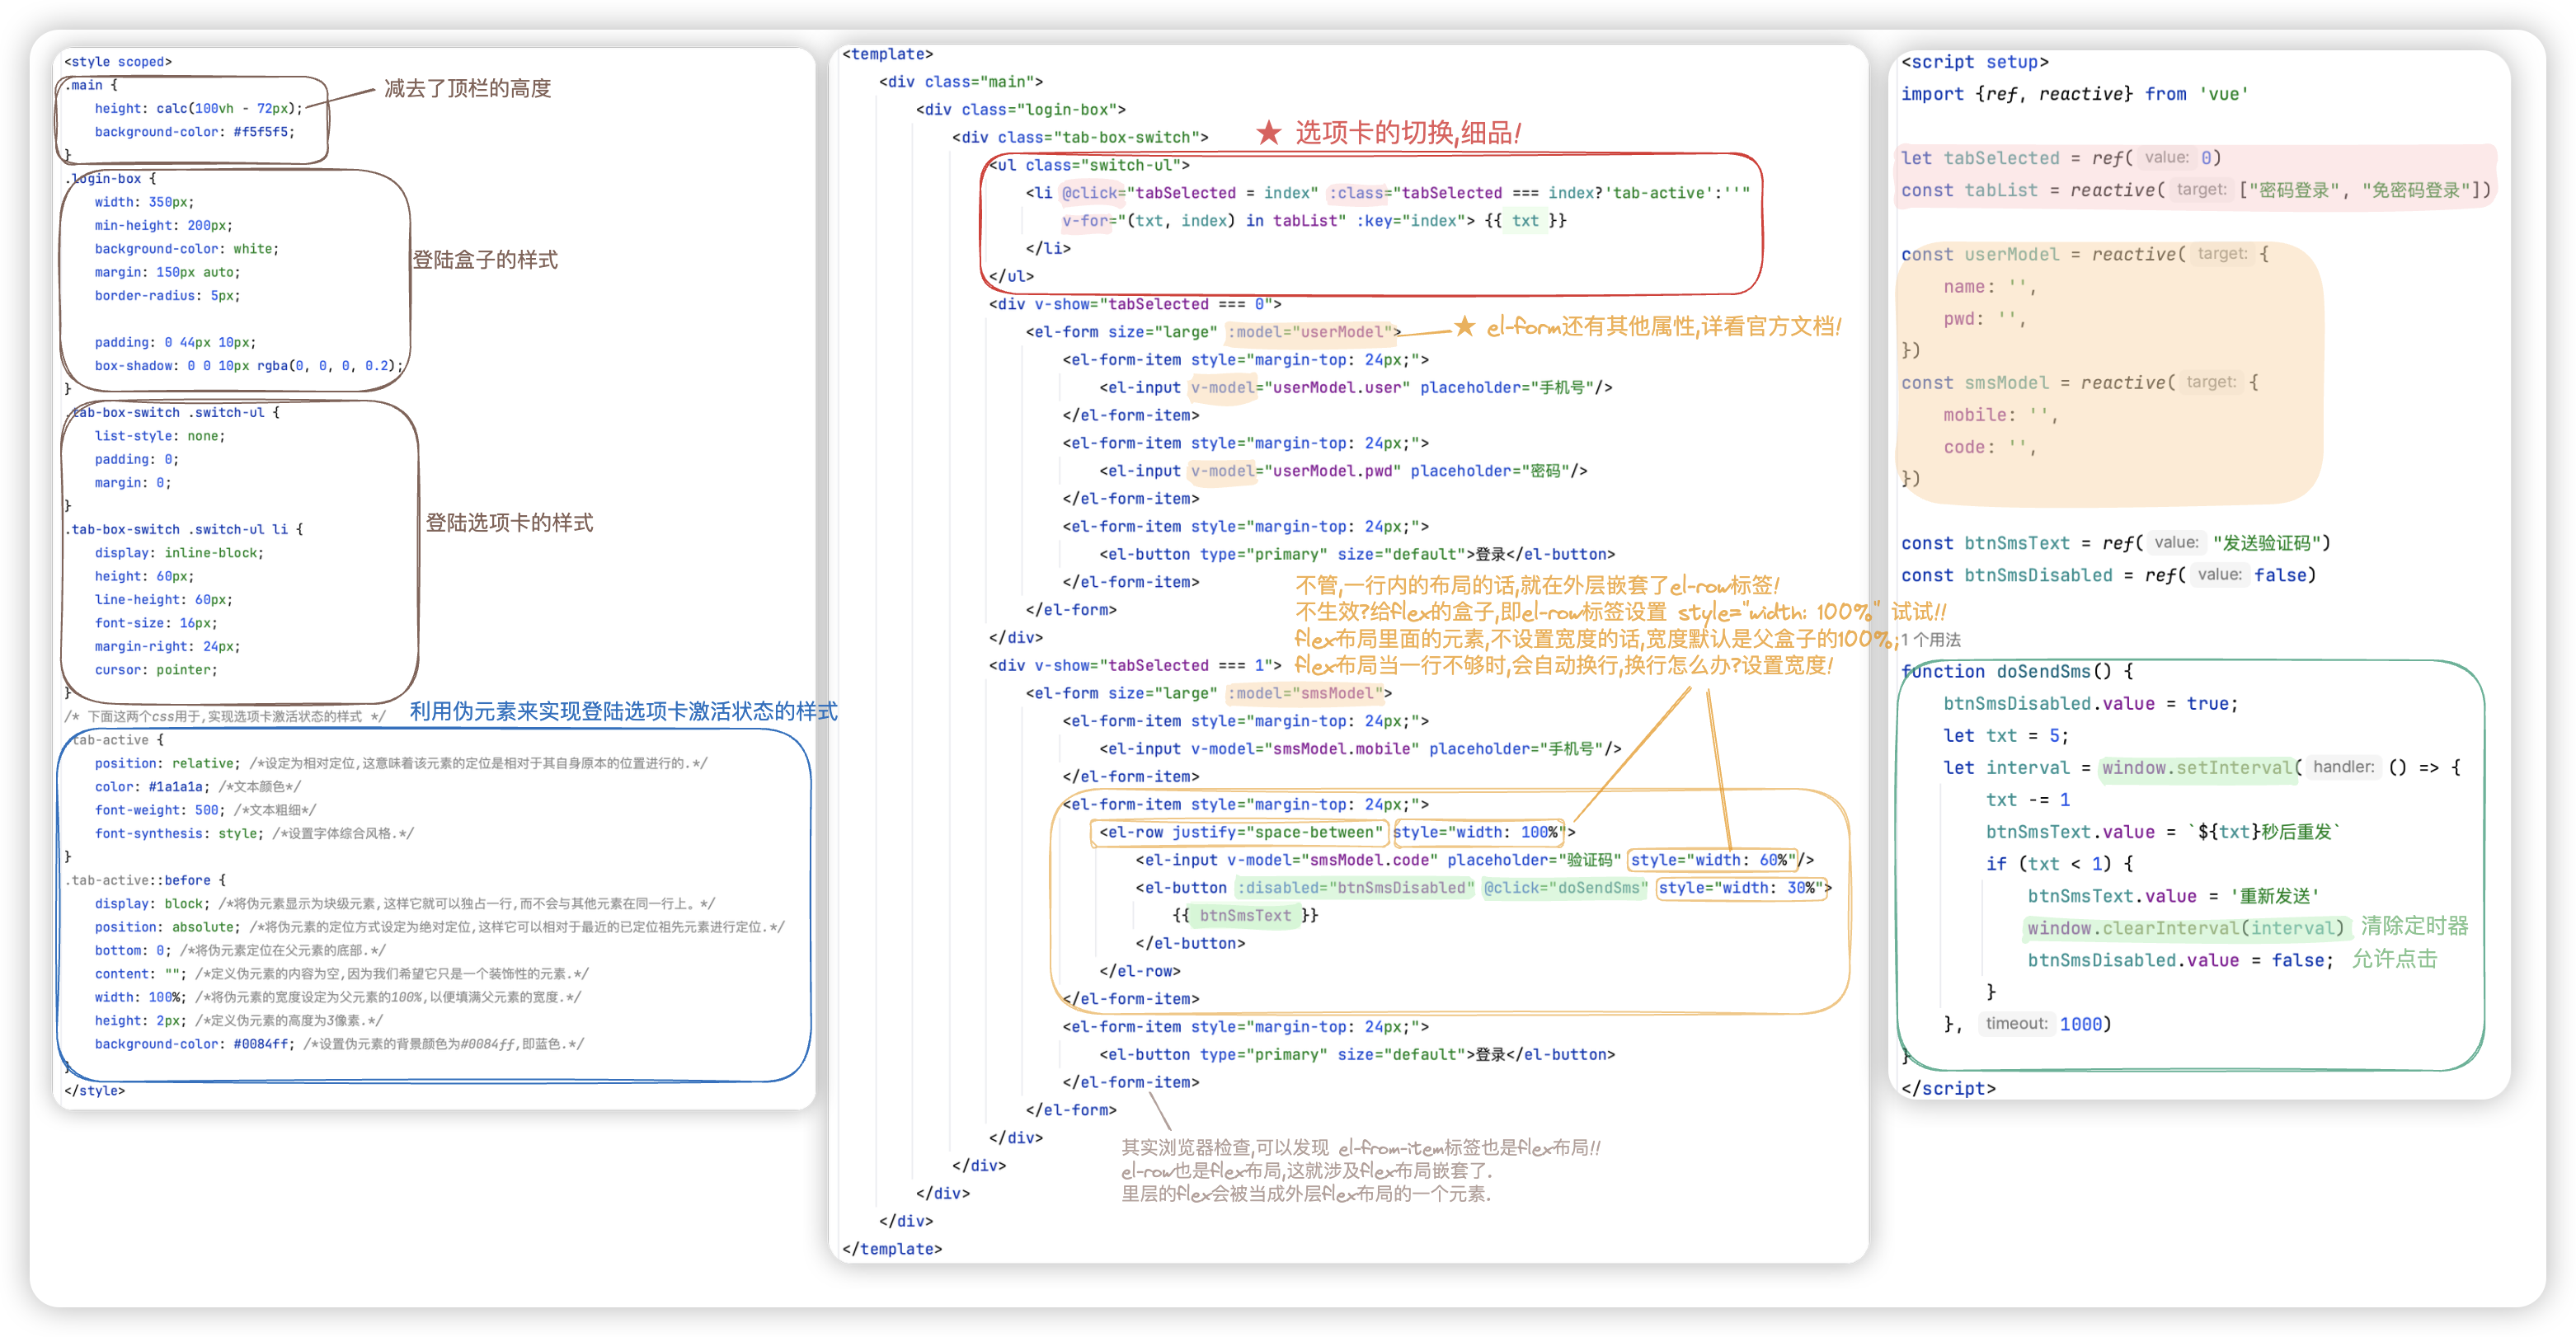Click the 'timeout:' inlay hint
This screenshot has height=1337, width=2576.
coord(2016,1023)
